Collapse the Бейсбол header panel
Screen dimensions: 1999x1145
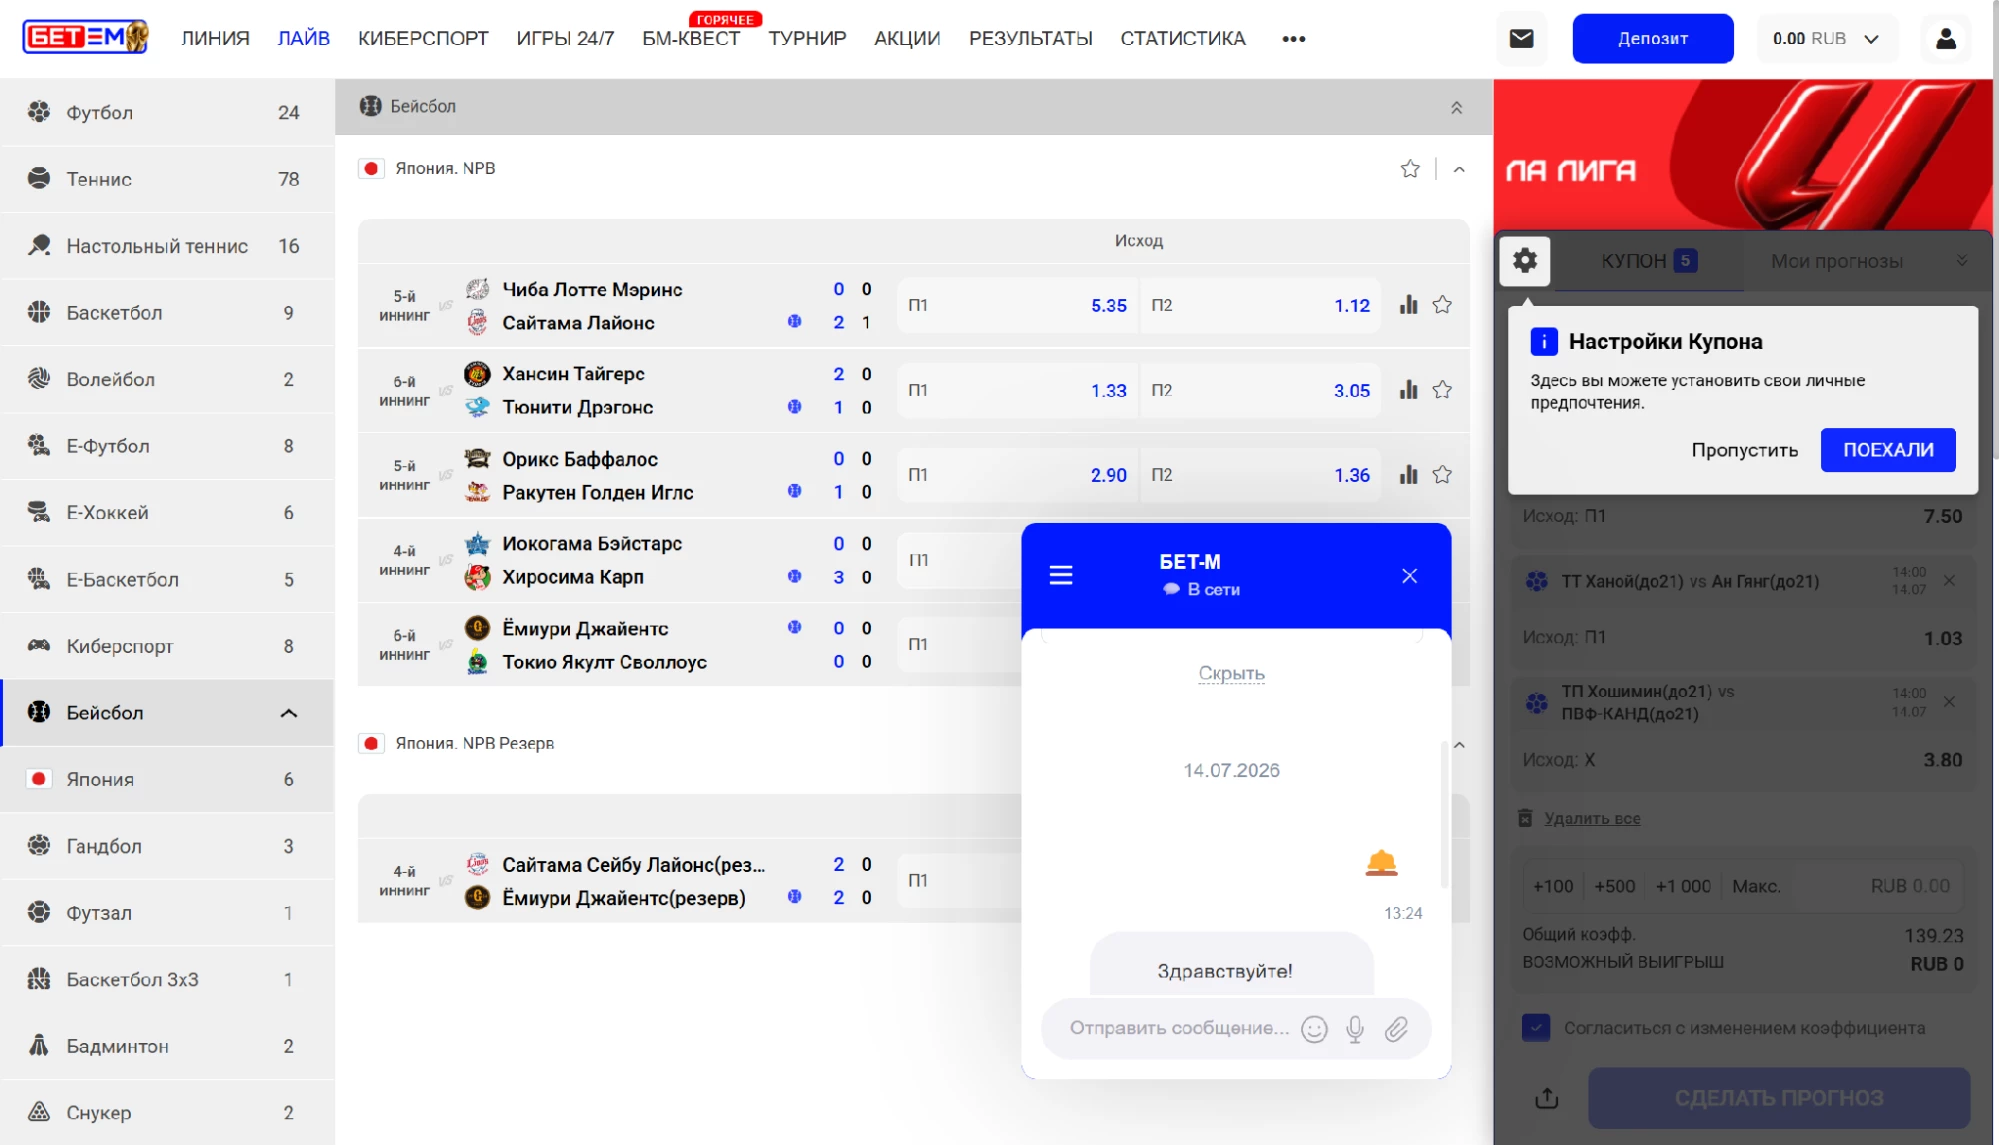click(x=1456, y=107)
